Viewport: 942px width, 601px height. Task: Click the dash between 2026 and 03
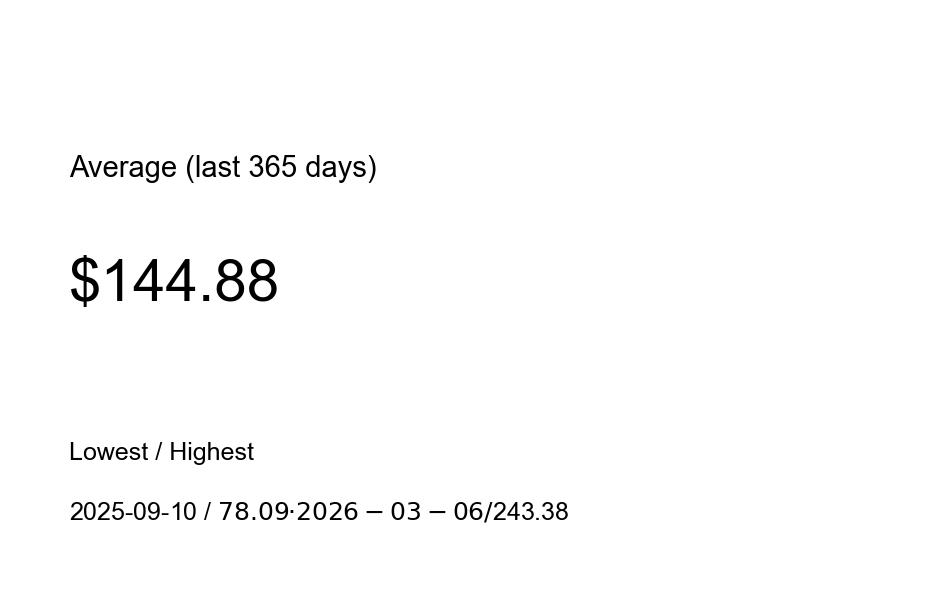[374, 512]
